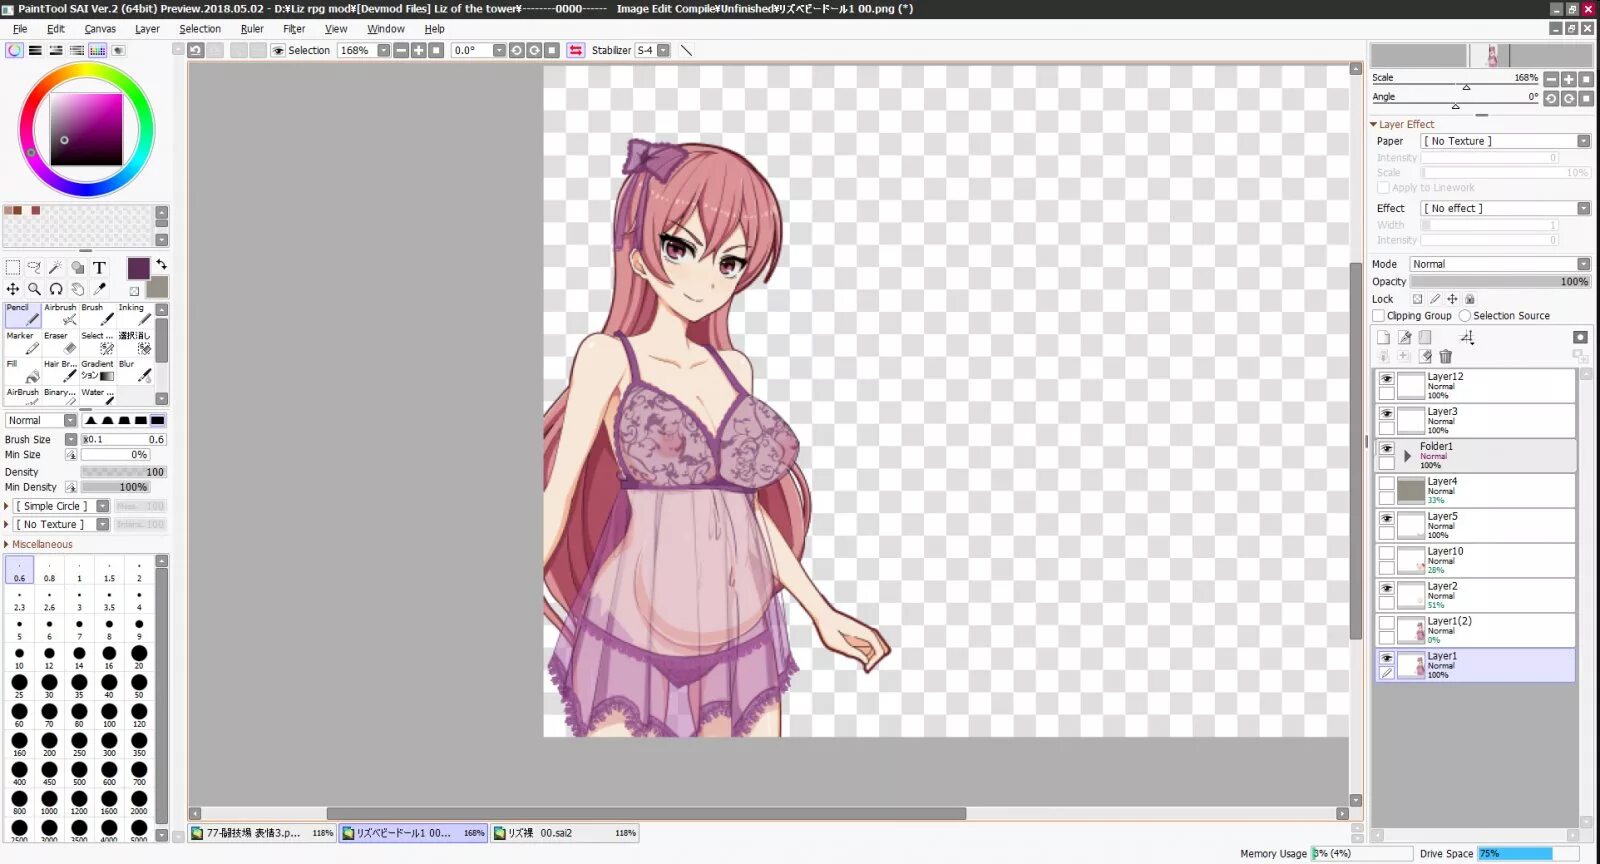Collapse the Layer Effect section
This screenshot has height=864, width=1600.
point(1374,124)
